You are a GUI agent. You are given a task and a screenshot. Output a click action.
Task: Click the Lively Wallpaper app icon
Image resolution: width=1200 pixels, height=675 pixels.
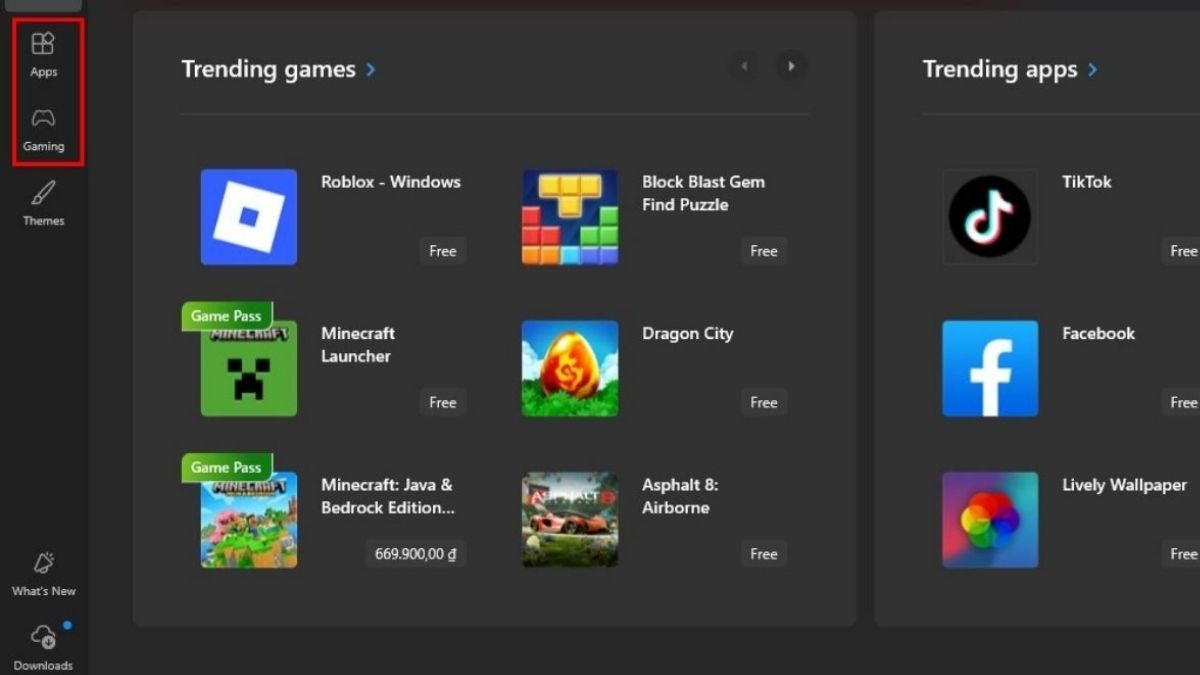pyautogui.click(x=990, y=519)
